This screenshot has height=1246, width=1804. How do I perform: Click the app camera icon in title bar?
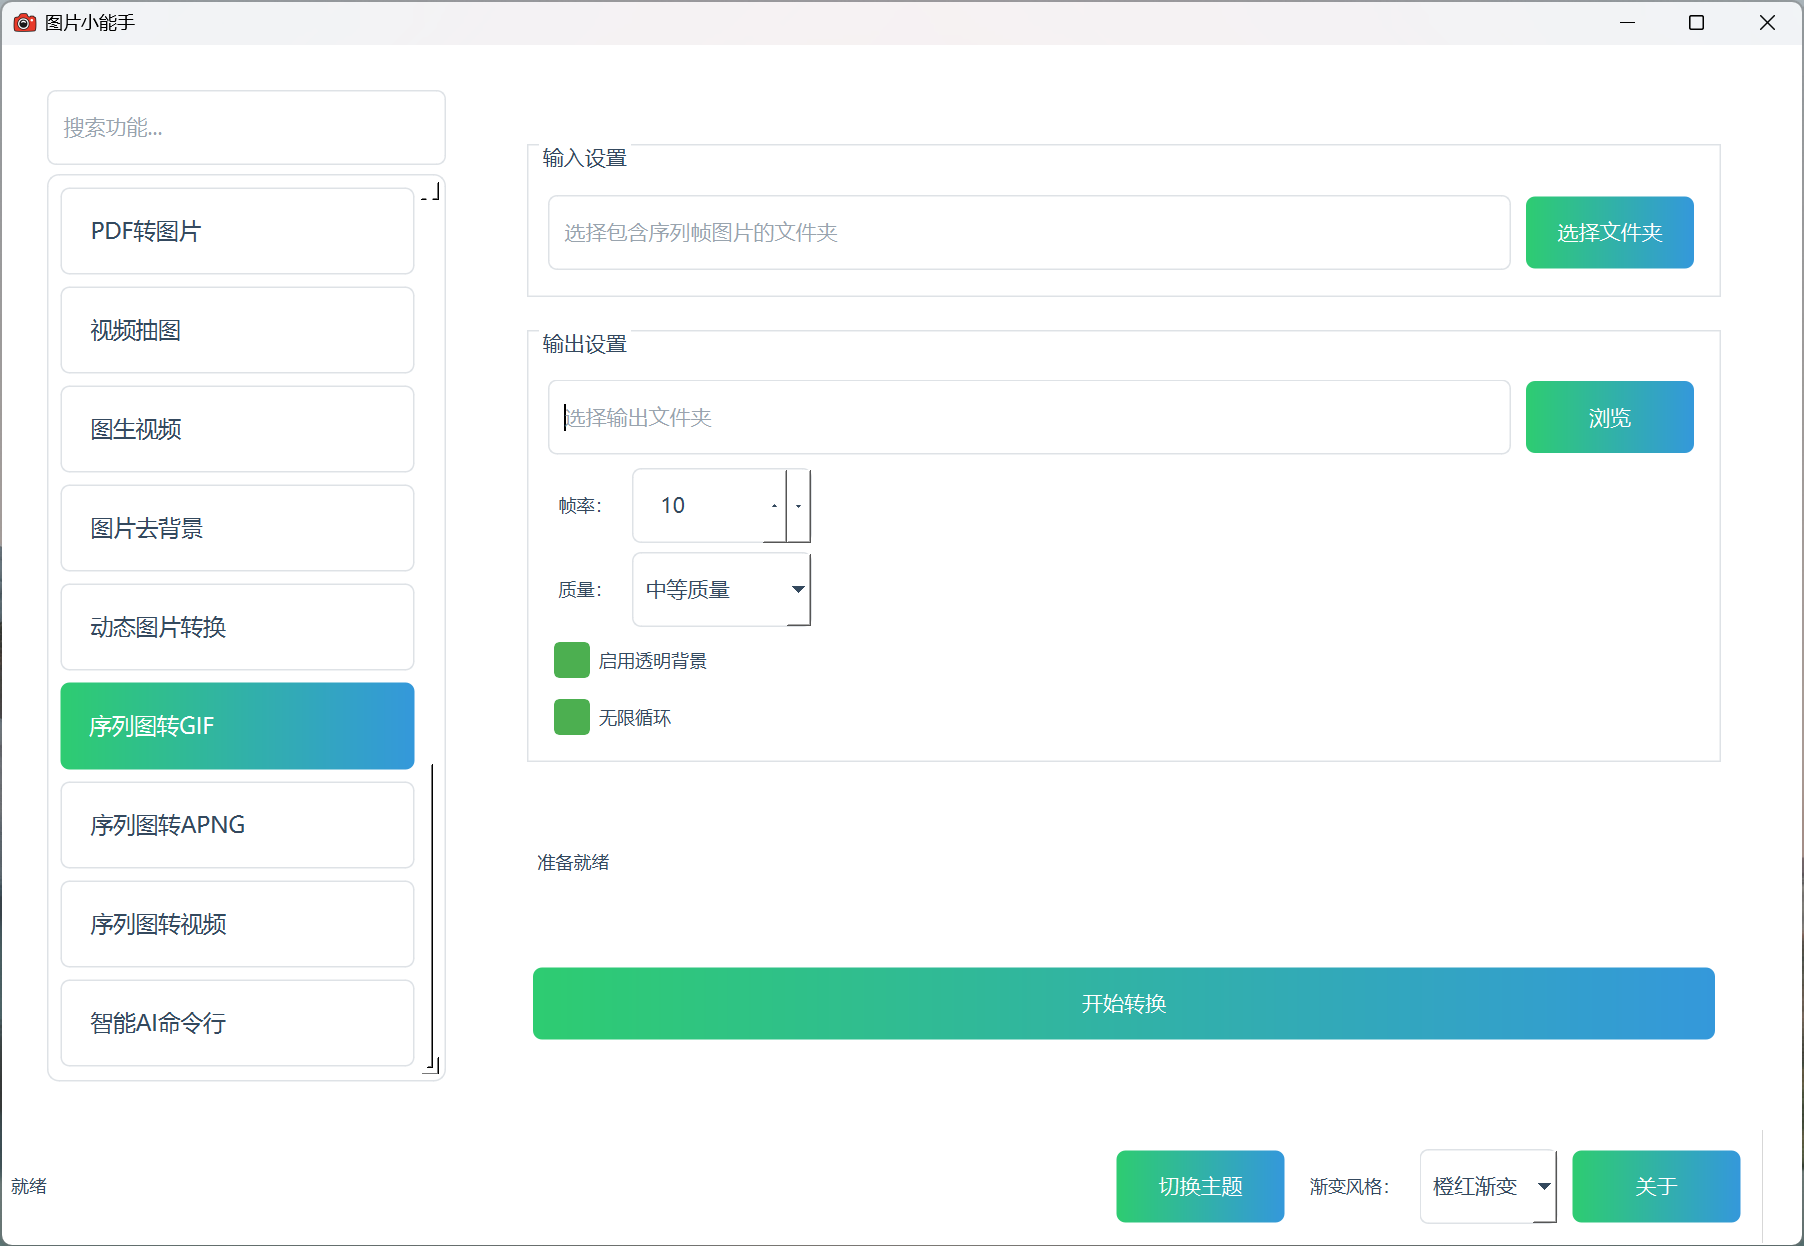[24, 22]
